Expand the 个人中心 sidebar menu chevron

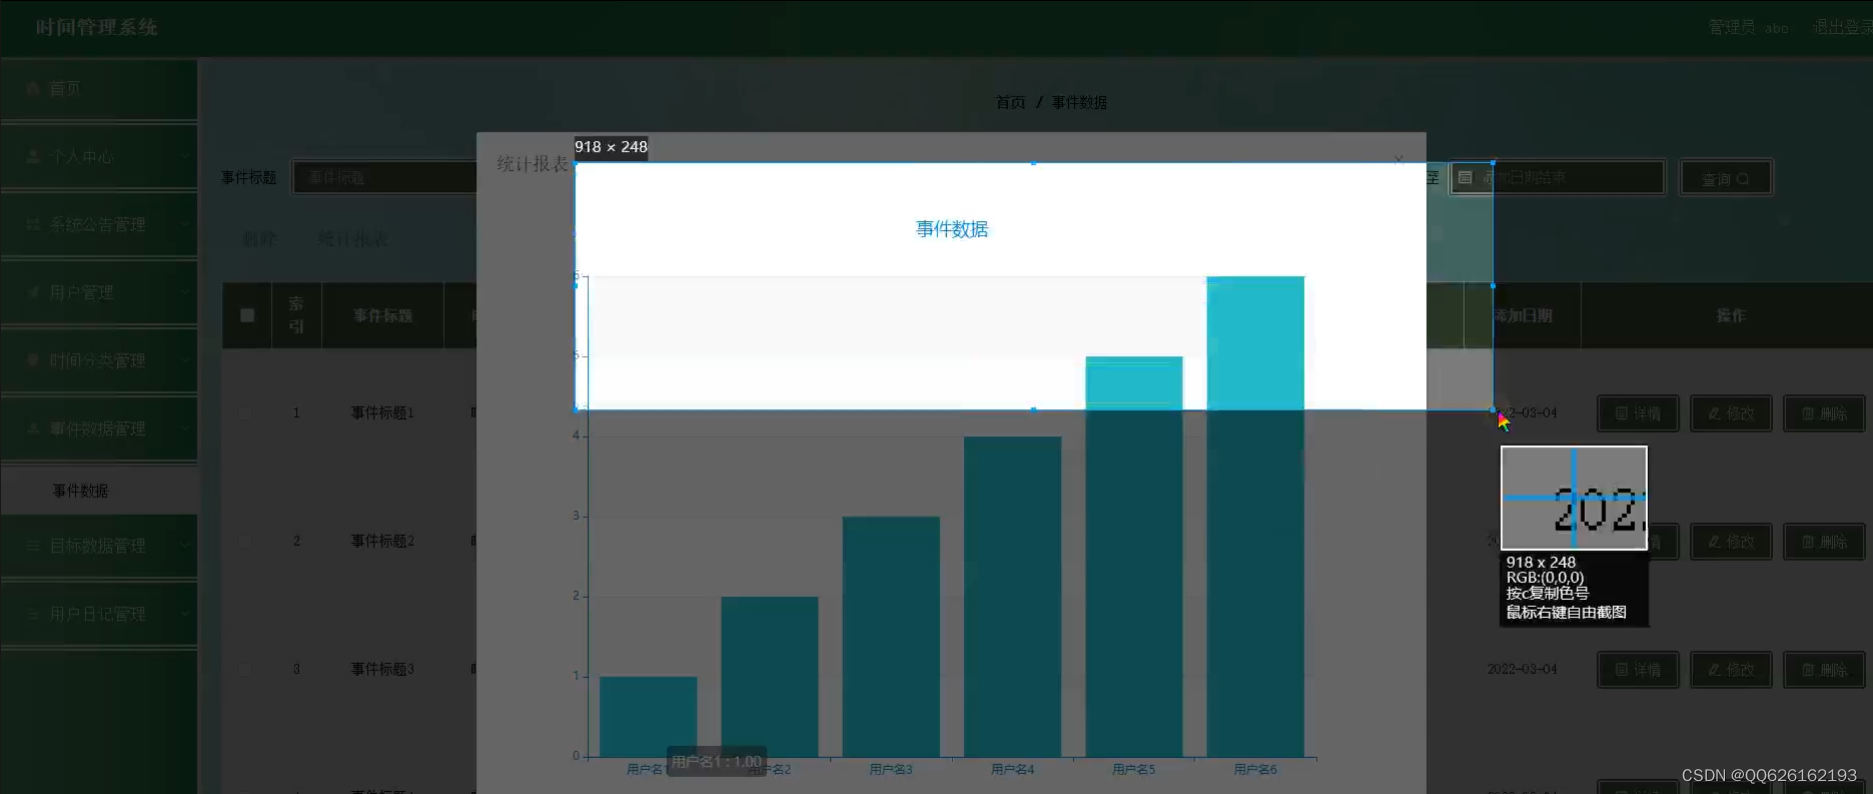tap(185, 157)
